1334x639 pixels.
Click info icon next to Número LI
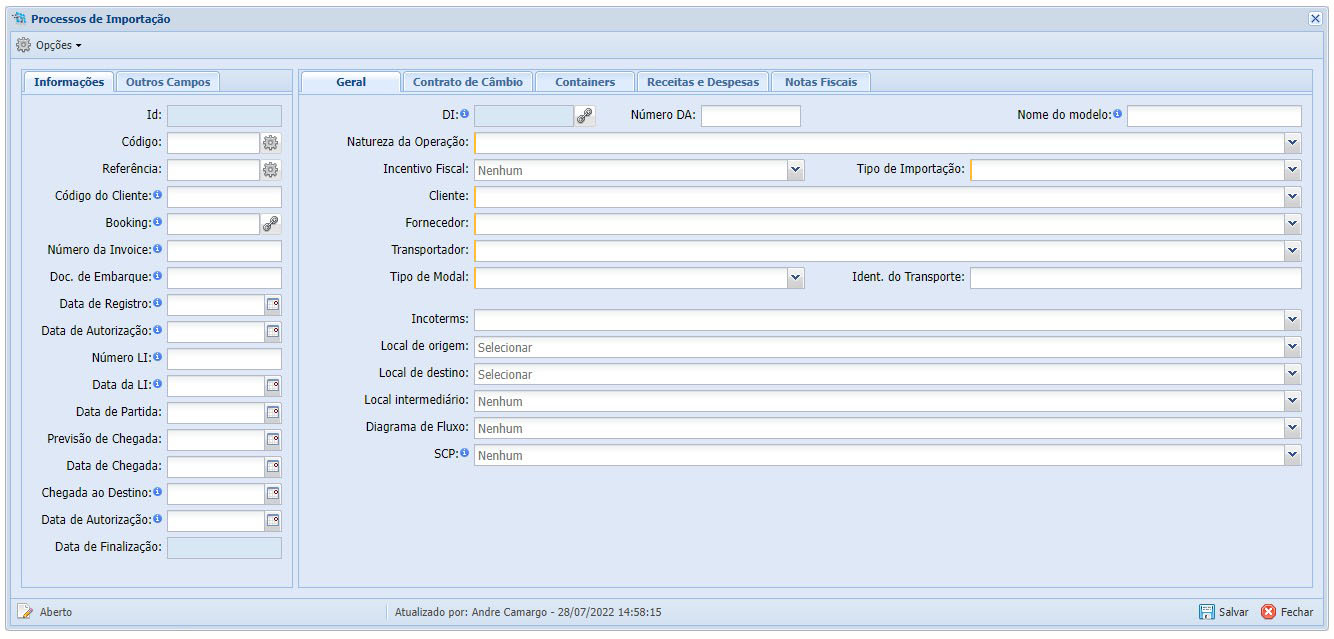158,357
